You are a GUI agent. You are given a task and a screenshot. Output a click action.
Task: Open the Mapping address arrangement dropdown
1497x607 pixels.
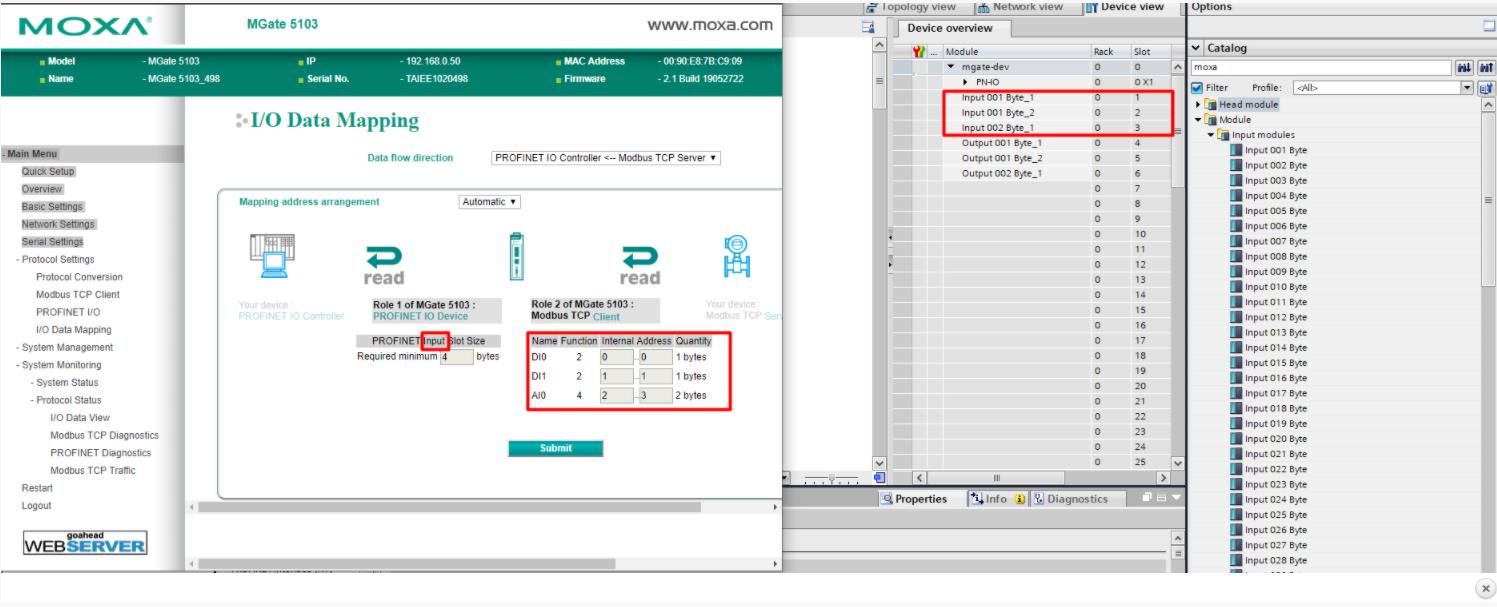tap(489, 202)
